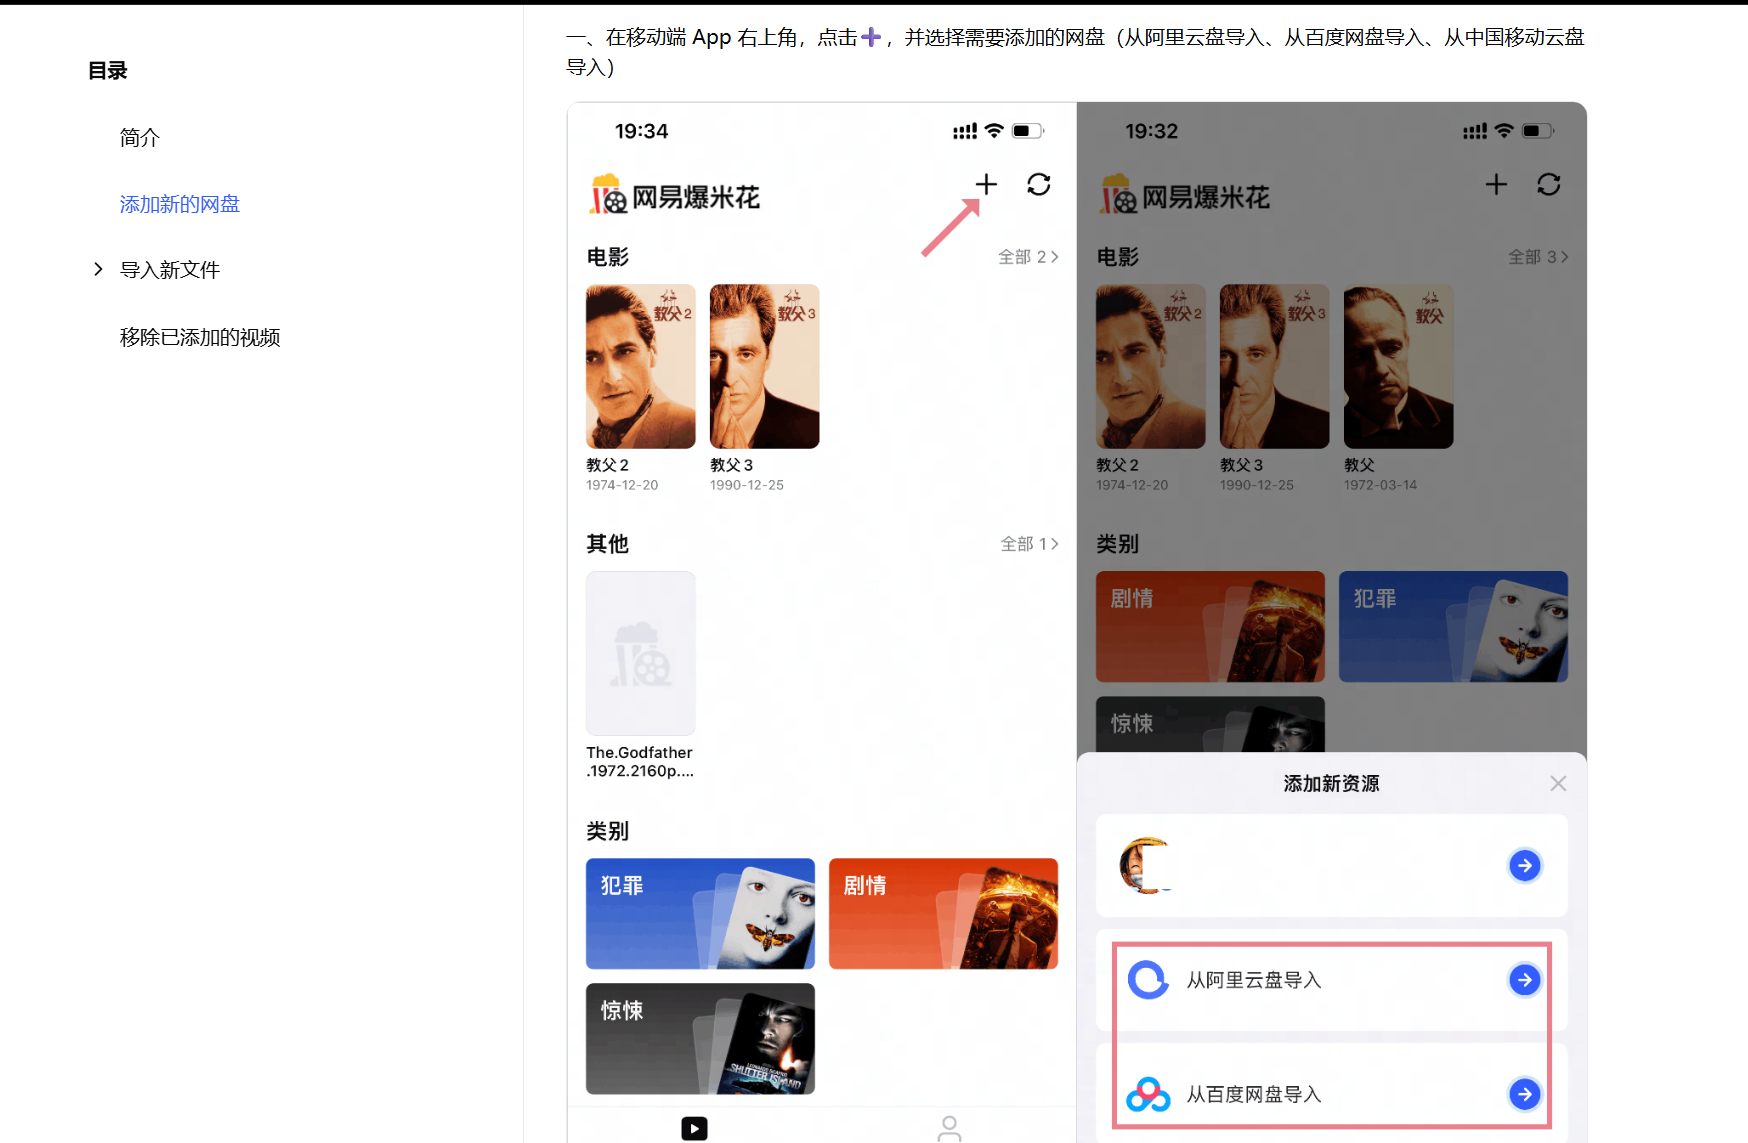Click the account avatar in 添加新资源 panel
The height and width of the screenshot is (1143, 1748).
1146,865
